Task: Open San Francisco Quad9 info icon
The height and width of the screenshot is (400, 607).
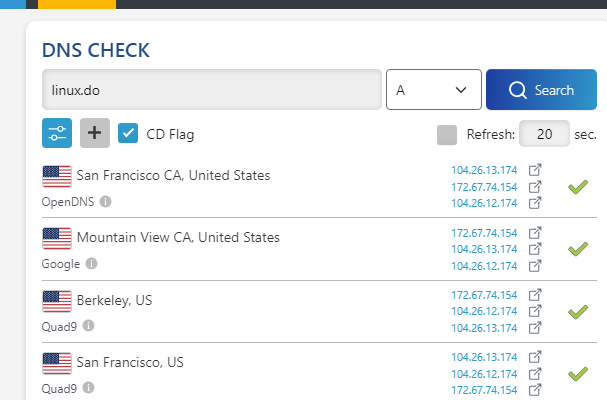Action: tap(89, 388)
